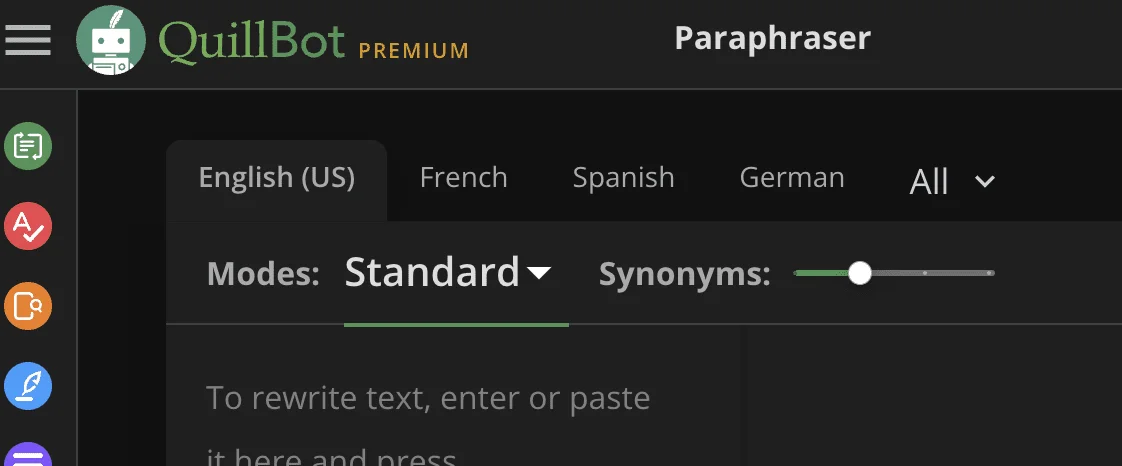
Task: Open the red Grammar Checker sidebar icon
Action: 28,226
